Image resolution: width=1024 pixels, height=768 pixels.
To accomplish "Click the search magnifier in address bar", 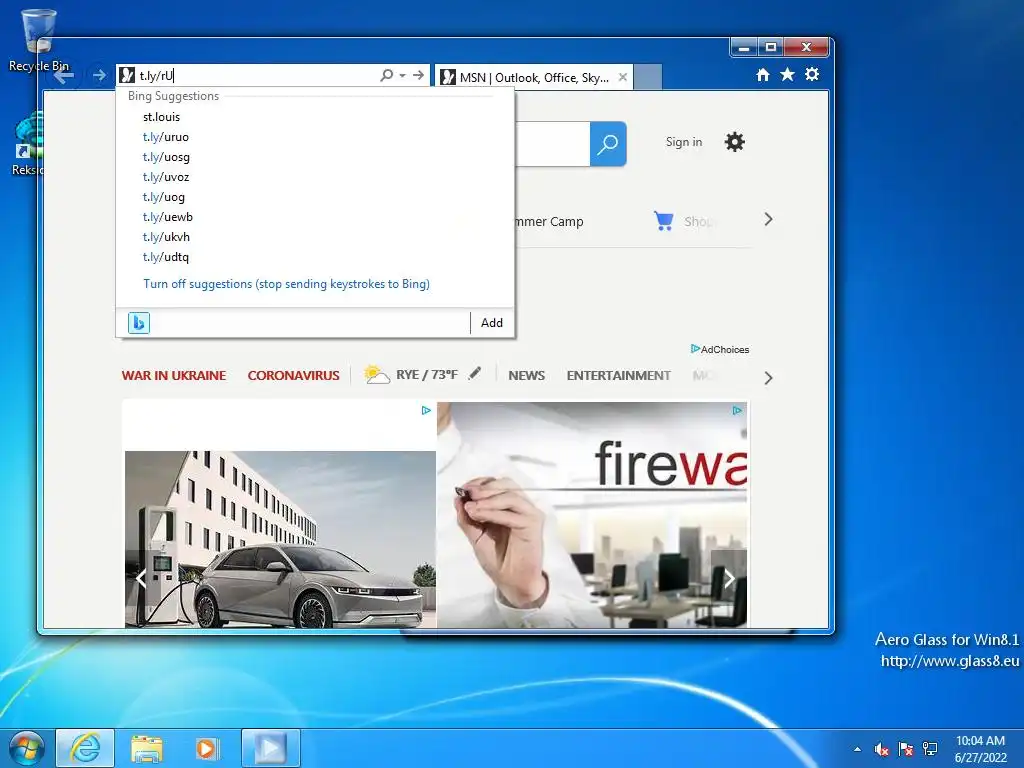I will [387, 76].
